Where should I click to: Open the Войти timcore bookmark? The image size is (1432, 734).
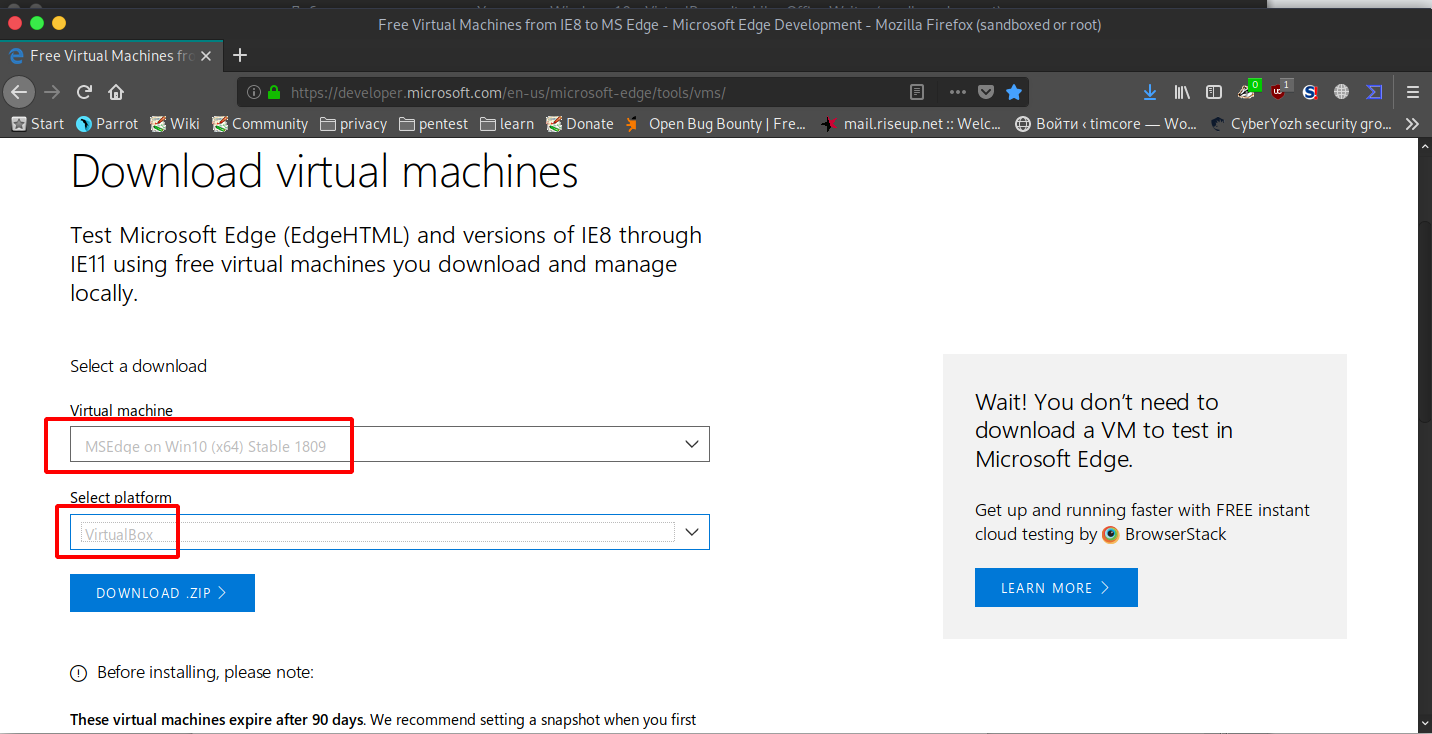pyautogui.click(x=1105, y=124)
